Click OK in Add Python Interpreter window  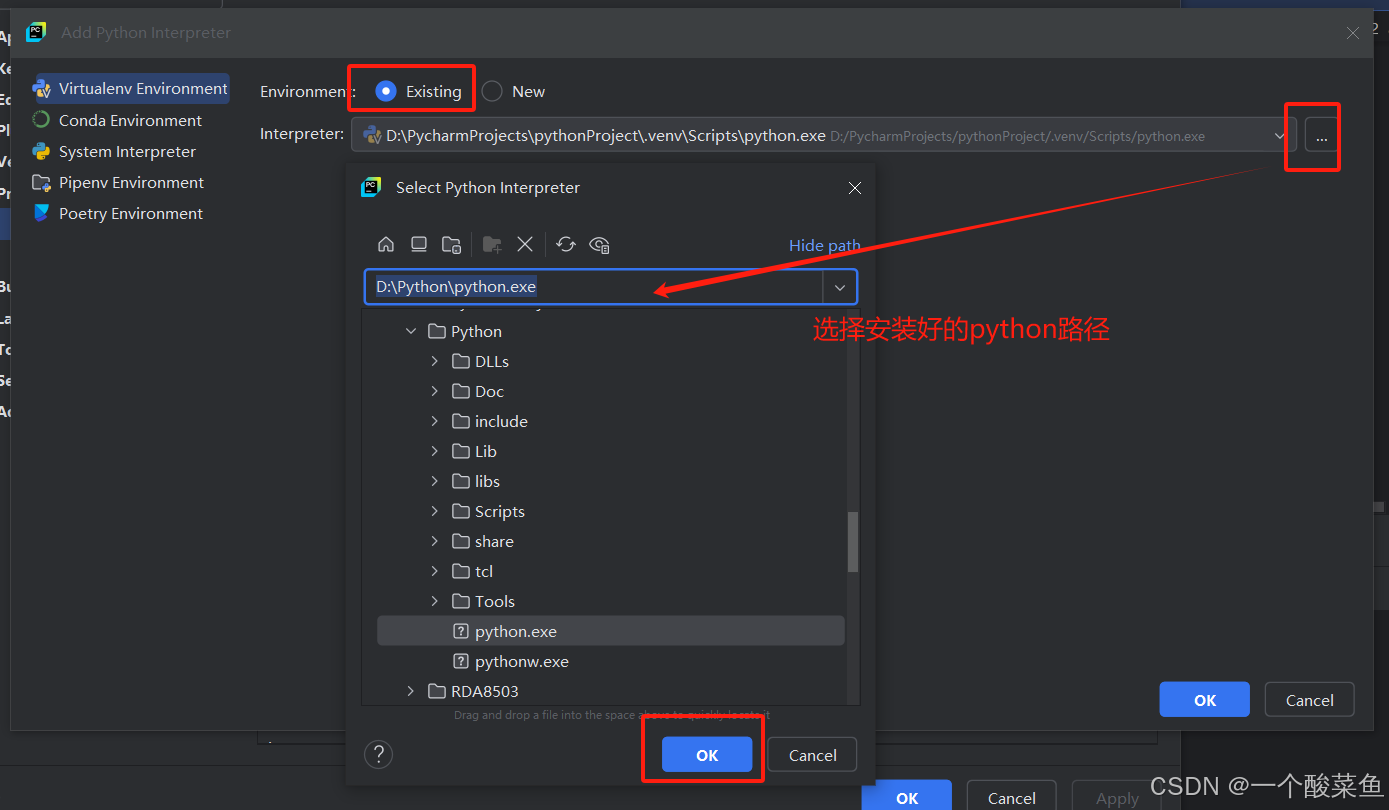coord(1205,700)
